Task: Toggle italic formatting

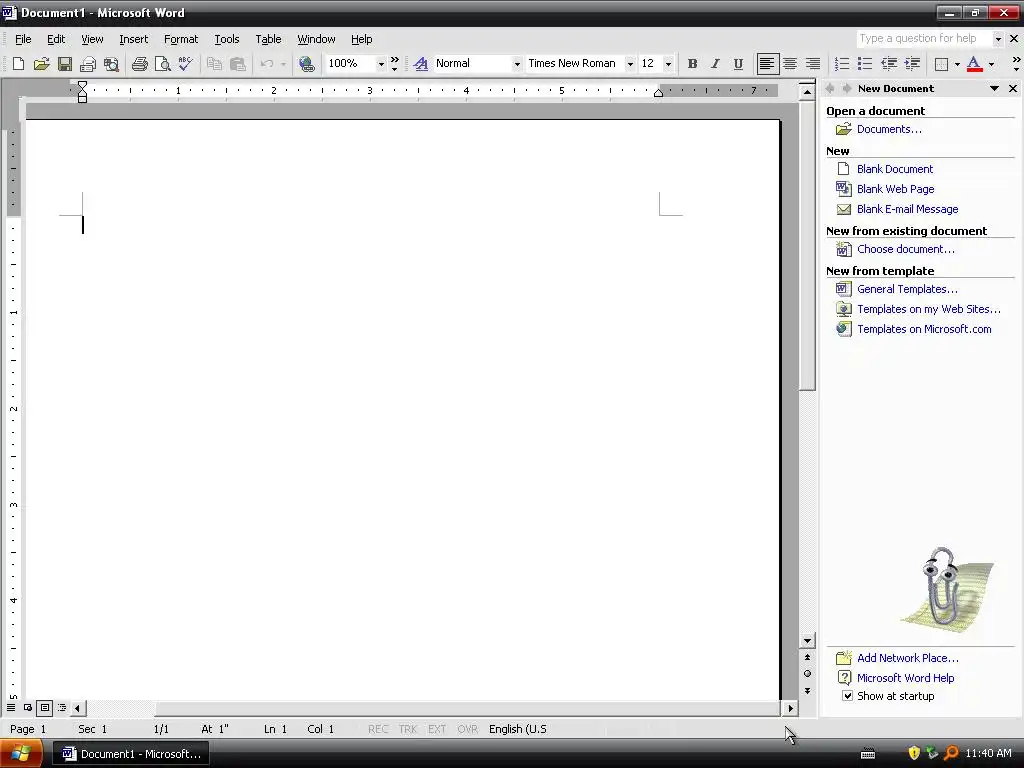Action: click(x=715, y=64)
